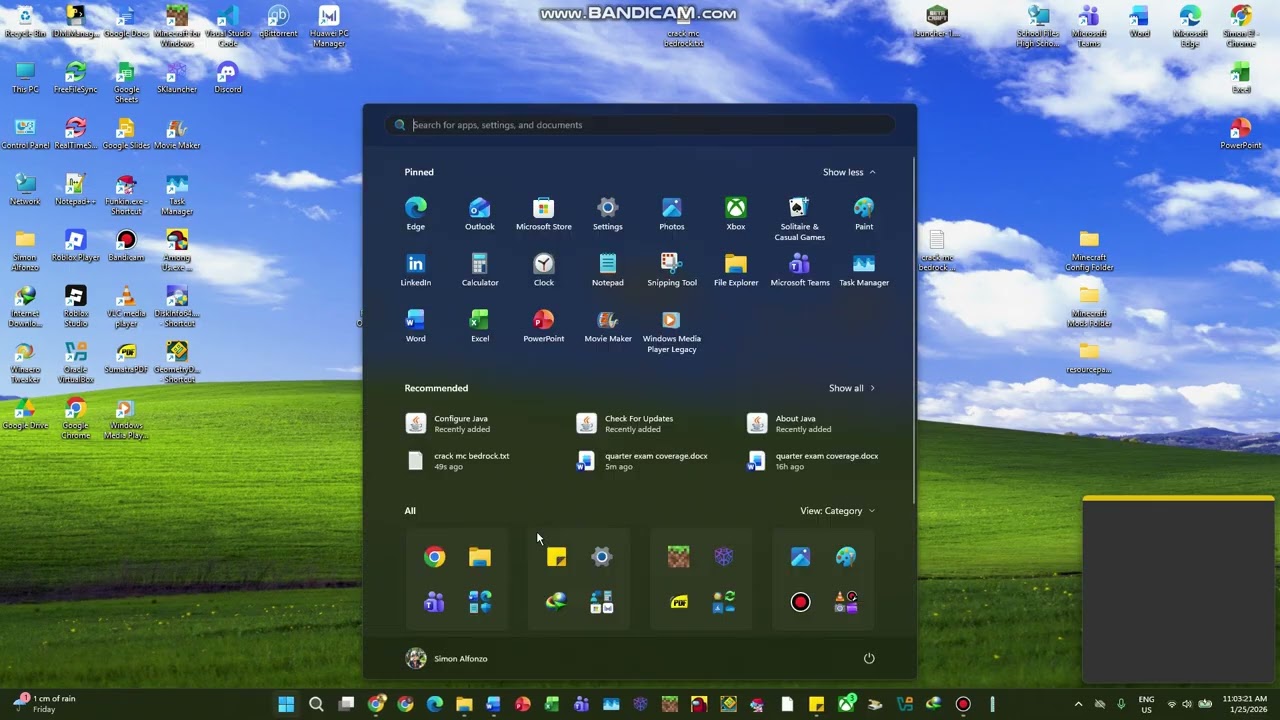Launch Chrome from the All category group
The height and width of the screenshot is (720, 1280).
[x=434, y=557]
